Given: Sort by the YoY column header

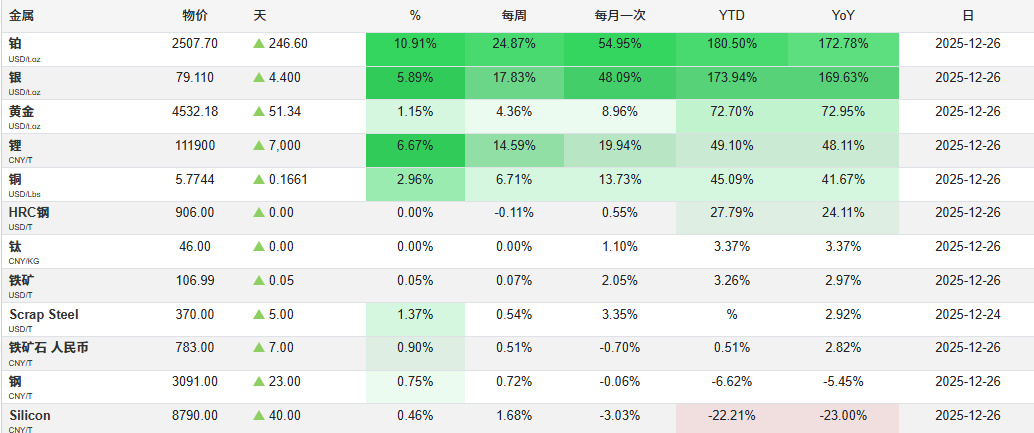Looking at the screenshot, I should pos(844,16).
